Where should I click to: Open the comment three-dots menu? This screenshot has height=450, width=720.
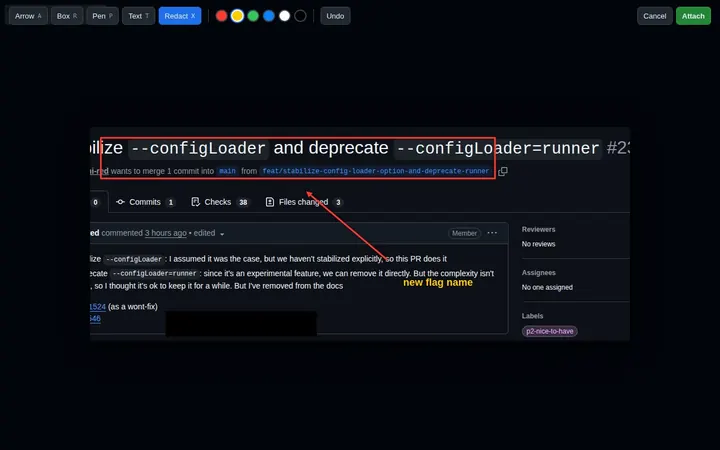pos(492,233)
